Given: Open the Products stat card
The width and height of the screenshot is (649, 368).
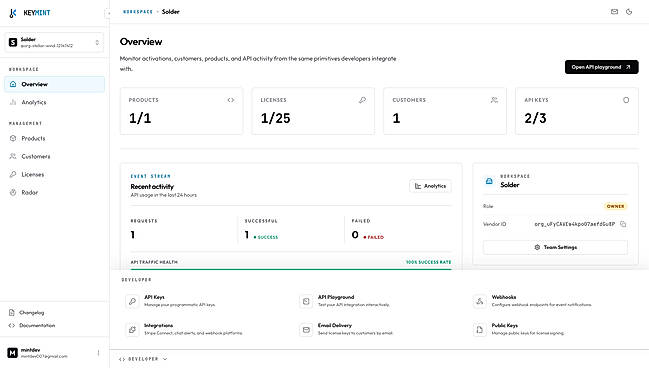Looking at the screenshot, I should (181, 111).
